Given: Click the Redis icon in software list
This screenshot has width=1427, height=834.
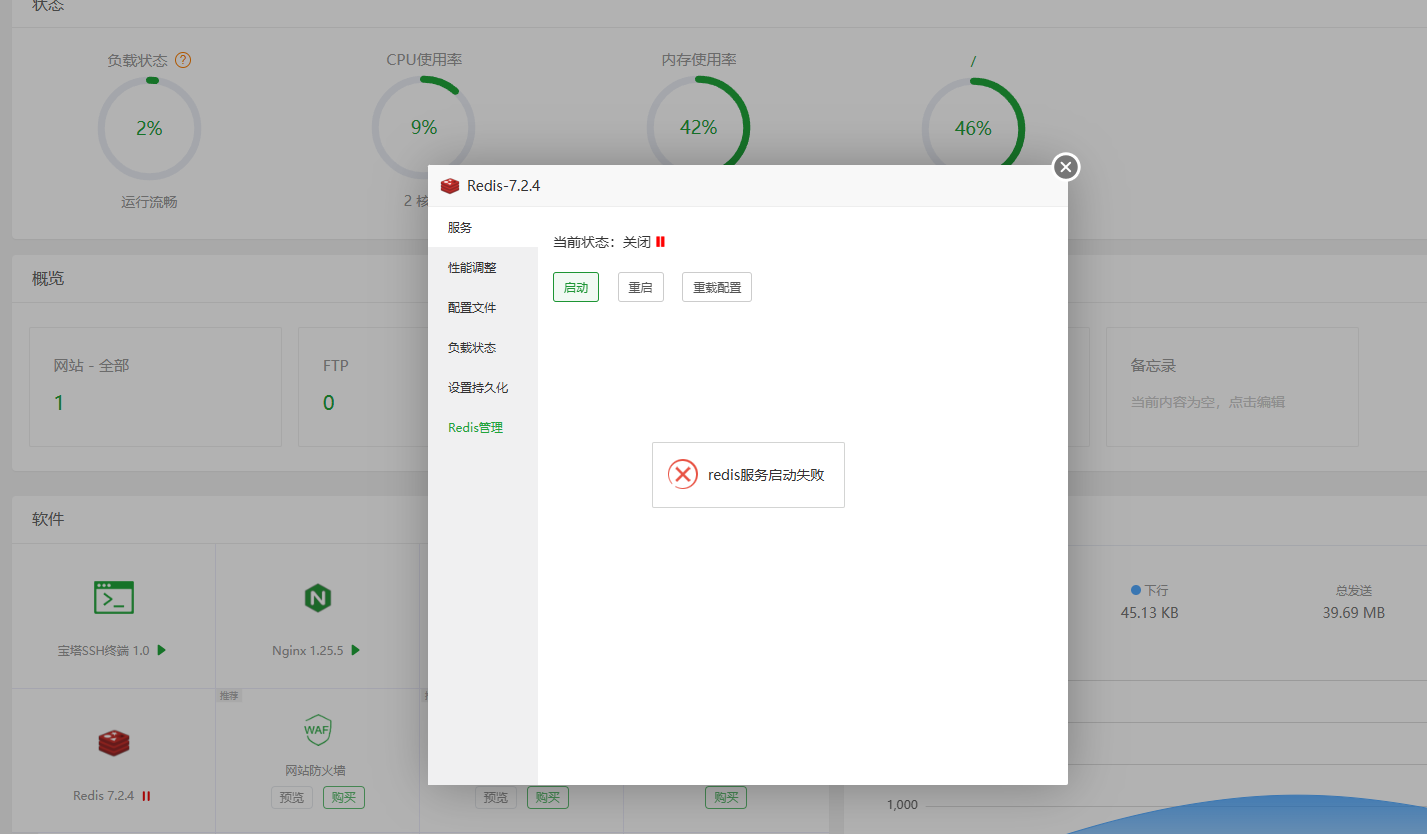Looking at the screenshot, I should click(x=114, y=743).
